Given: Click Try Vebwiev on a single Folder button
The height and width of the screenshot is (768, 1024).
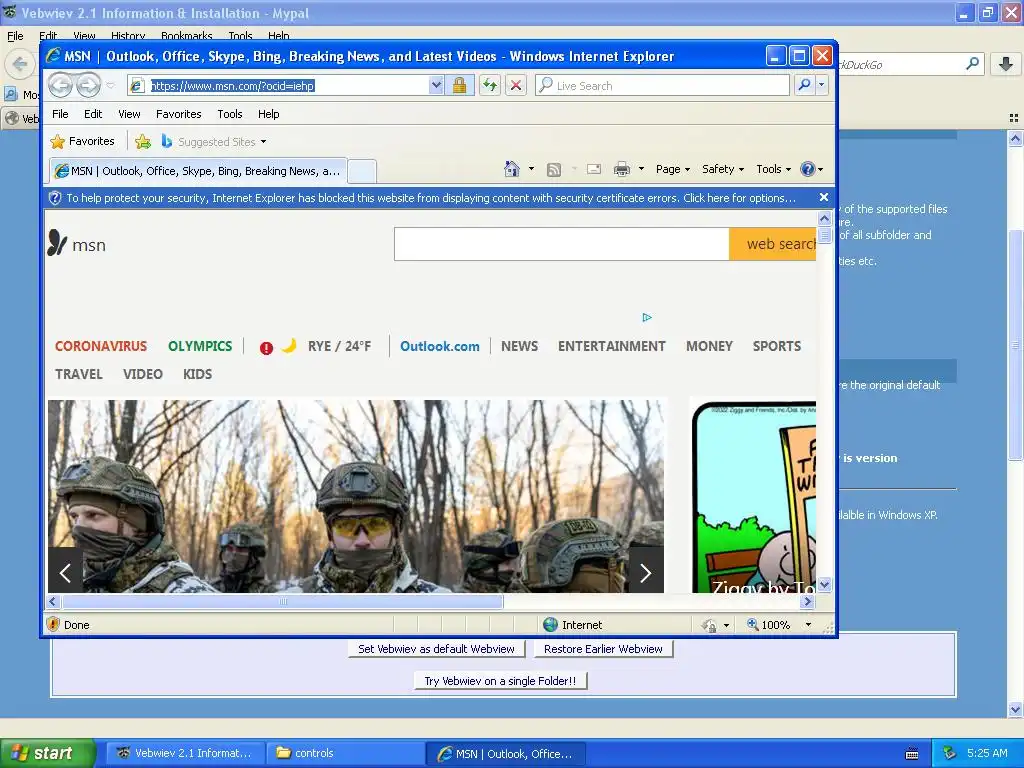Looking at the screenshot, I should (500, 681).
